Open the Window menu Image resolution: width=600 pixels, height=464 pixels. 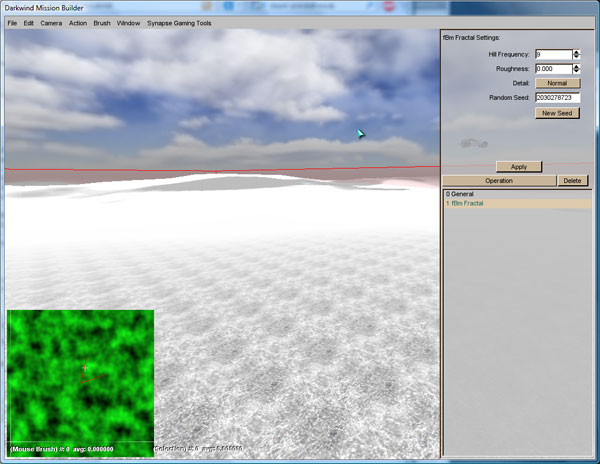point(128,22)
